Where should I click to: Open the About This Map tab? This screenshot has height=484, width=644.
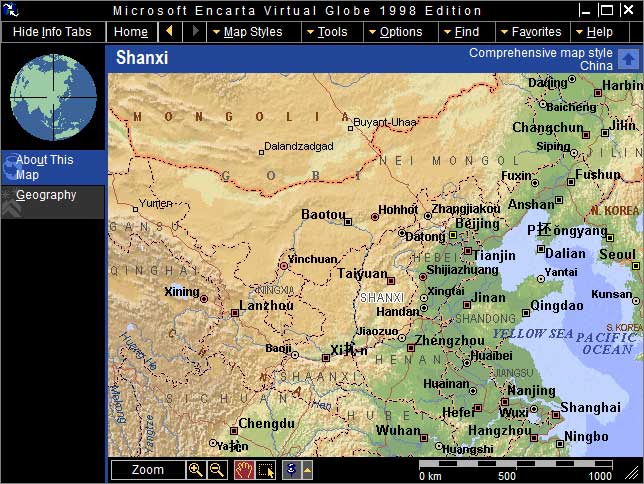pos(53,167)
